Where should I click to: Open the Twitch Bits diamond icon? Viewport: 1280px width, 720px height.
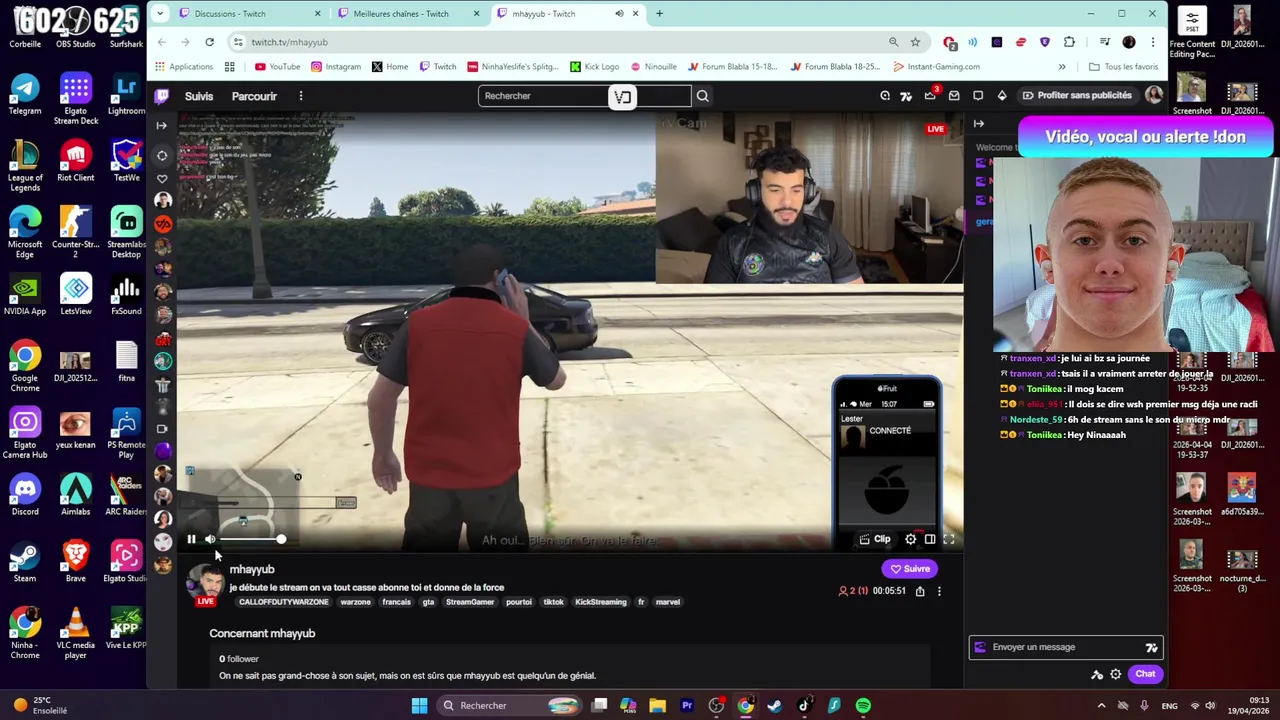(x=1002, y=95)
